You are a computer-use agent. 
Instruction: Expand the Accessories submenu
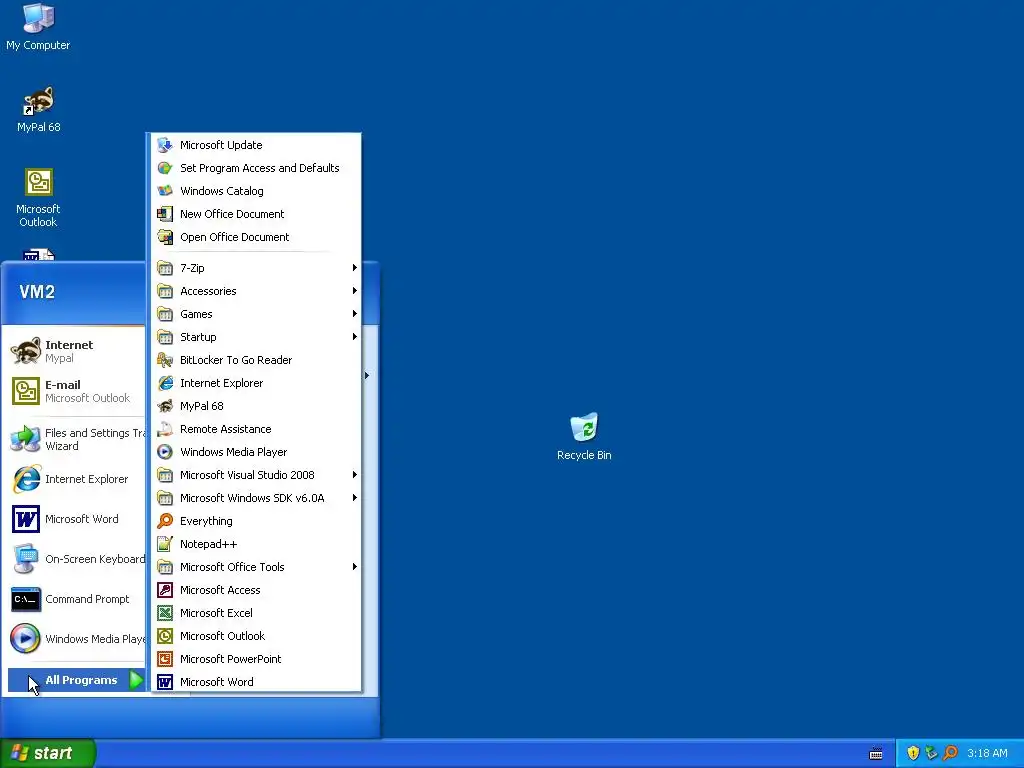256,291
